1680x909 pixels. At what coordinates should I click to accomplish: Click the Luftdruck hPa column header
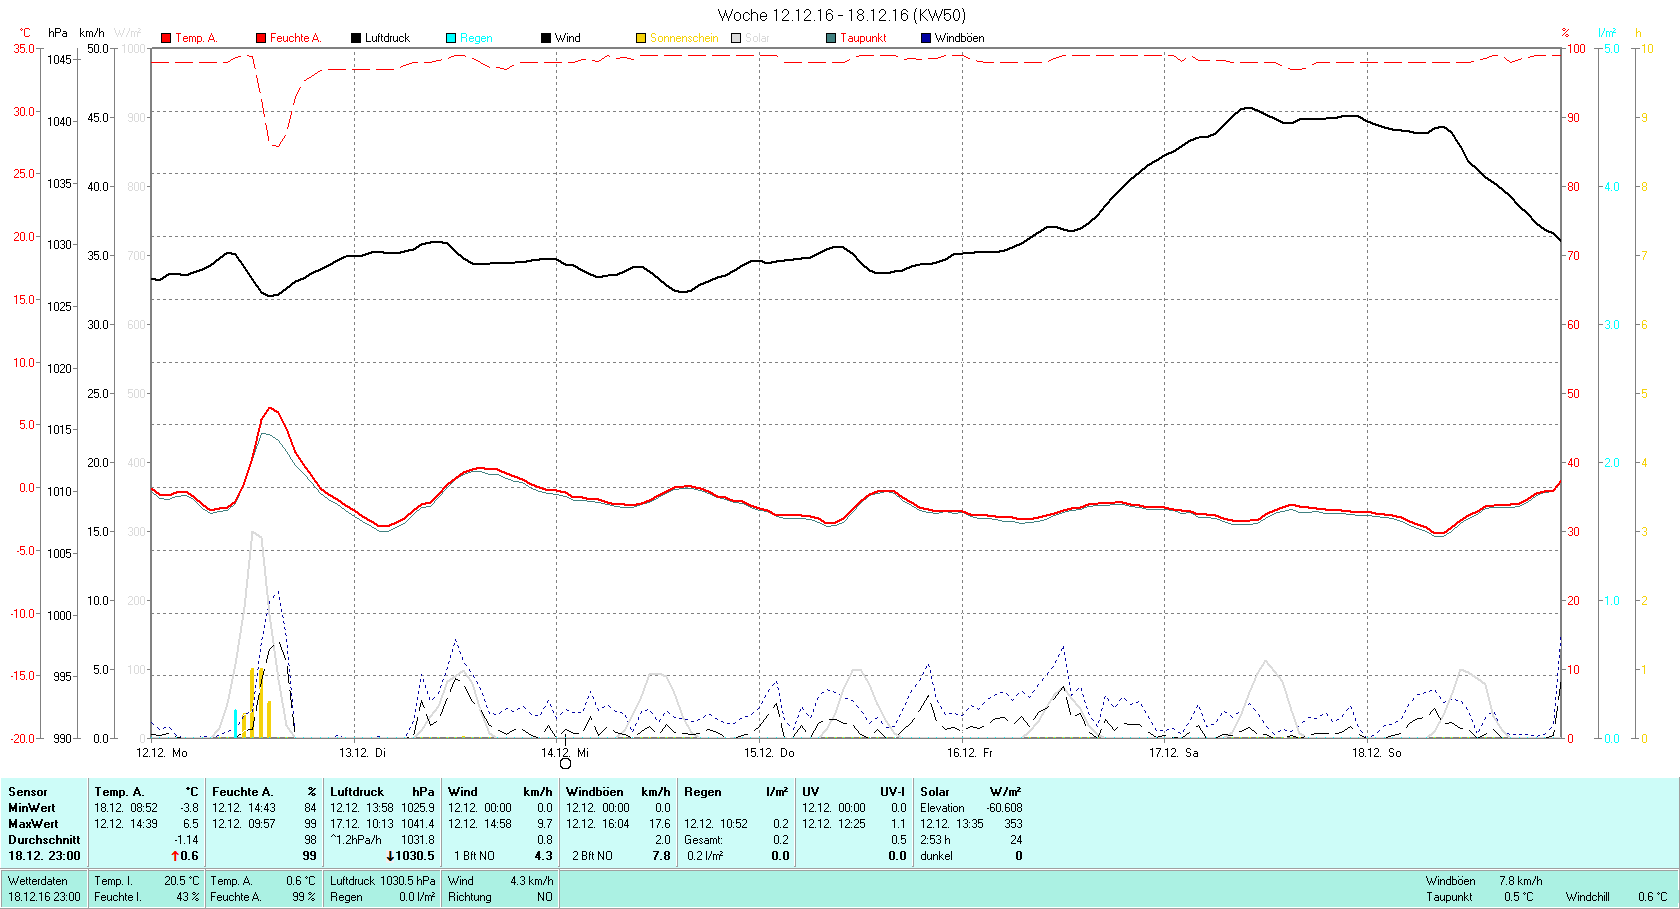[382, 792]
